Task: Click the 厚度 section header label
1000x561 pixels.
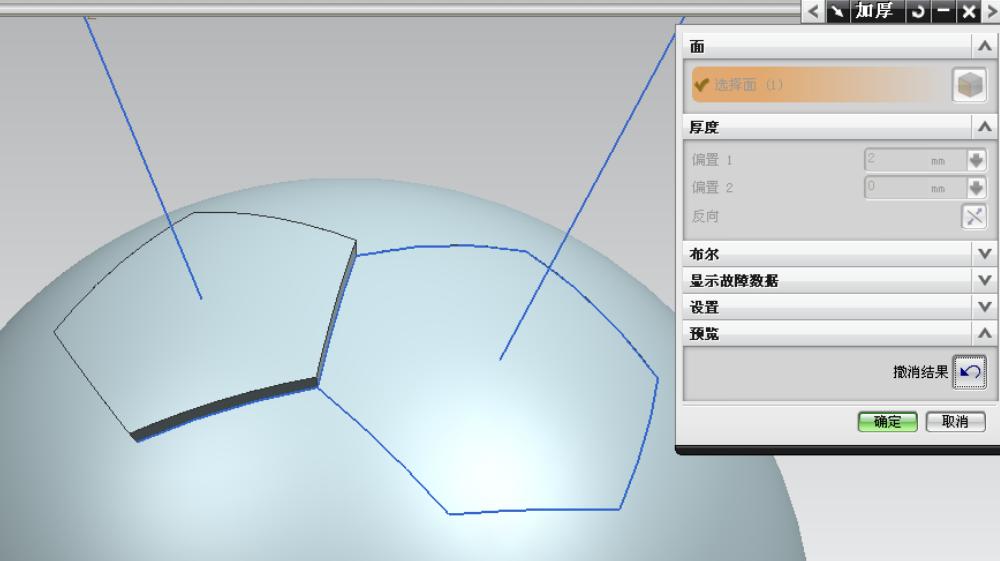Action: point(704,127)
